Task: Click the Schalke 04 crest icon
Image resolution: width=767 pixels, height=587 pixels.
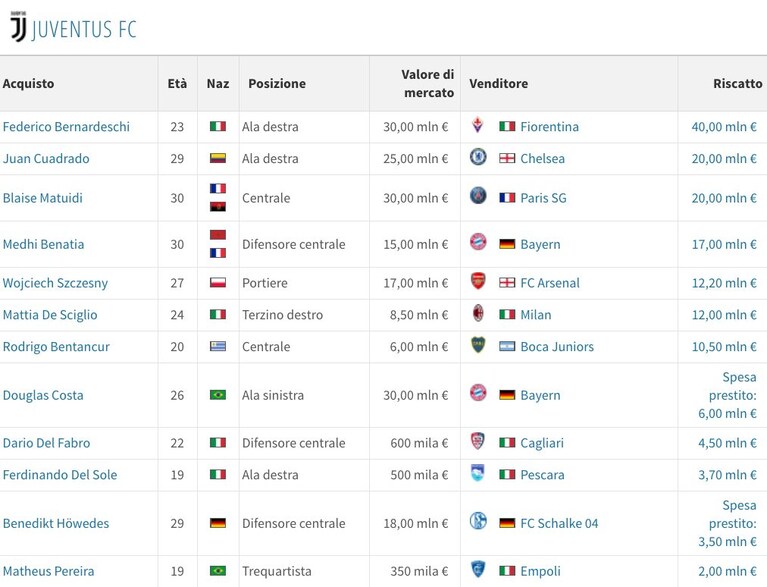Action: [478, 521]
